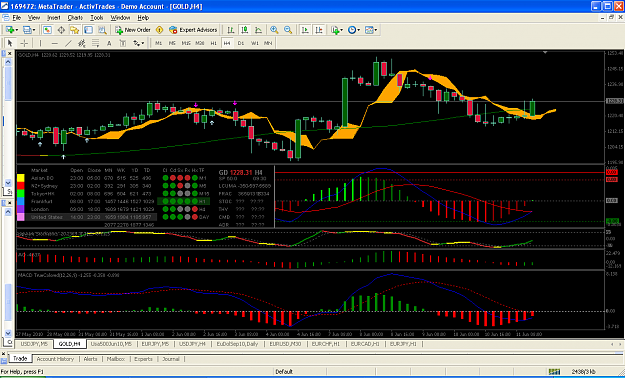This screenshot has height=378, width=625.
Task: Open the Templates icon
Action: pyautogui.click(x=369, y=30)
